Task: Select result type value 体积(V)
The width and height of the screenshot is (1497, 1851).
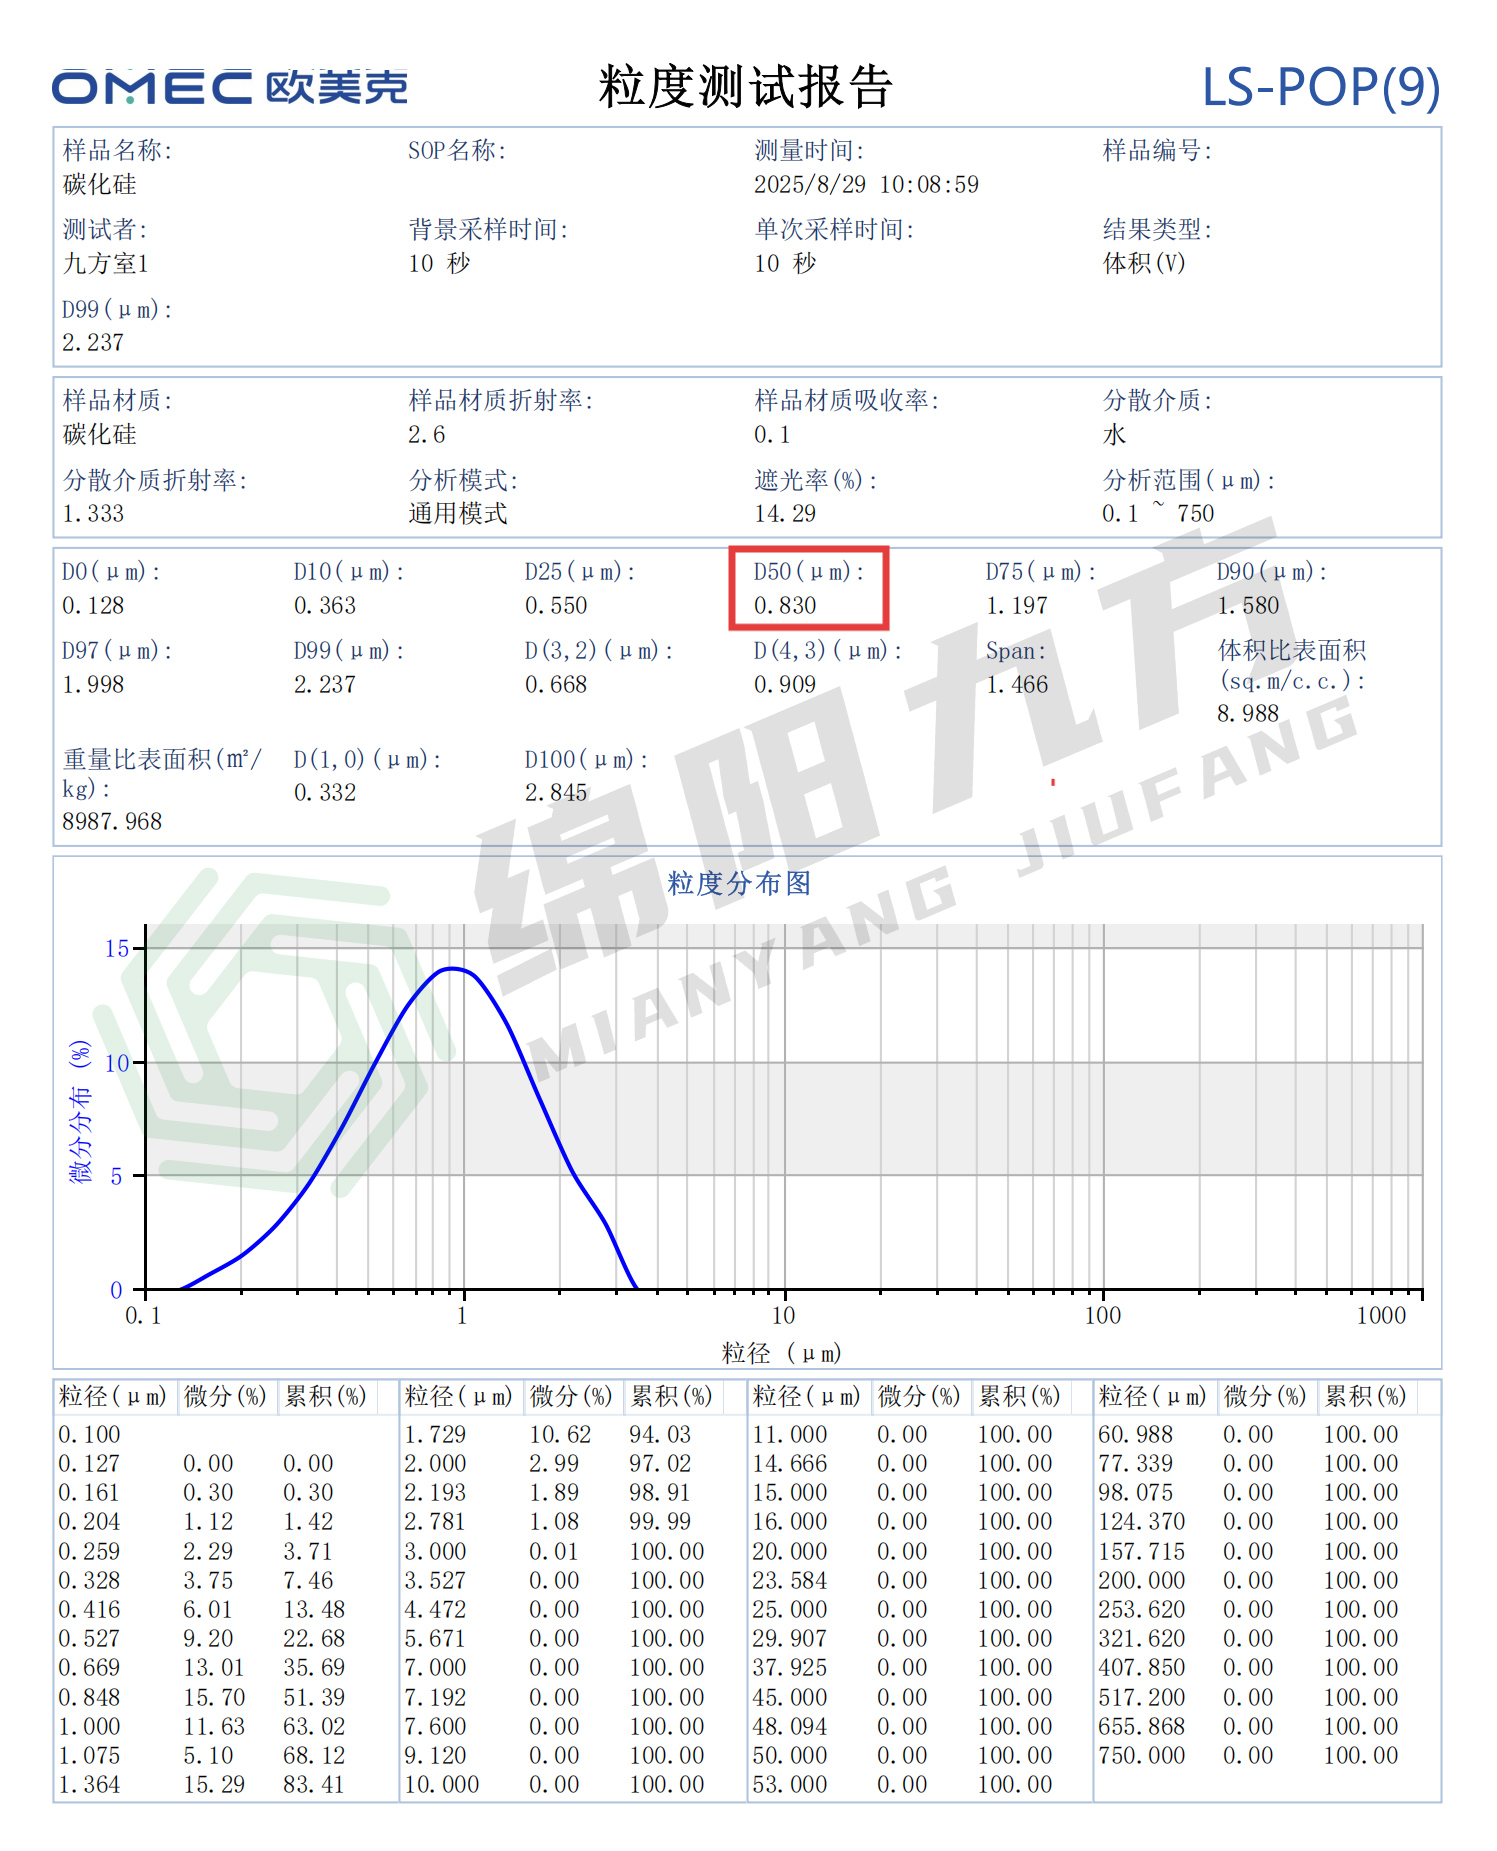Action: point(1144,263)
